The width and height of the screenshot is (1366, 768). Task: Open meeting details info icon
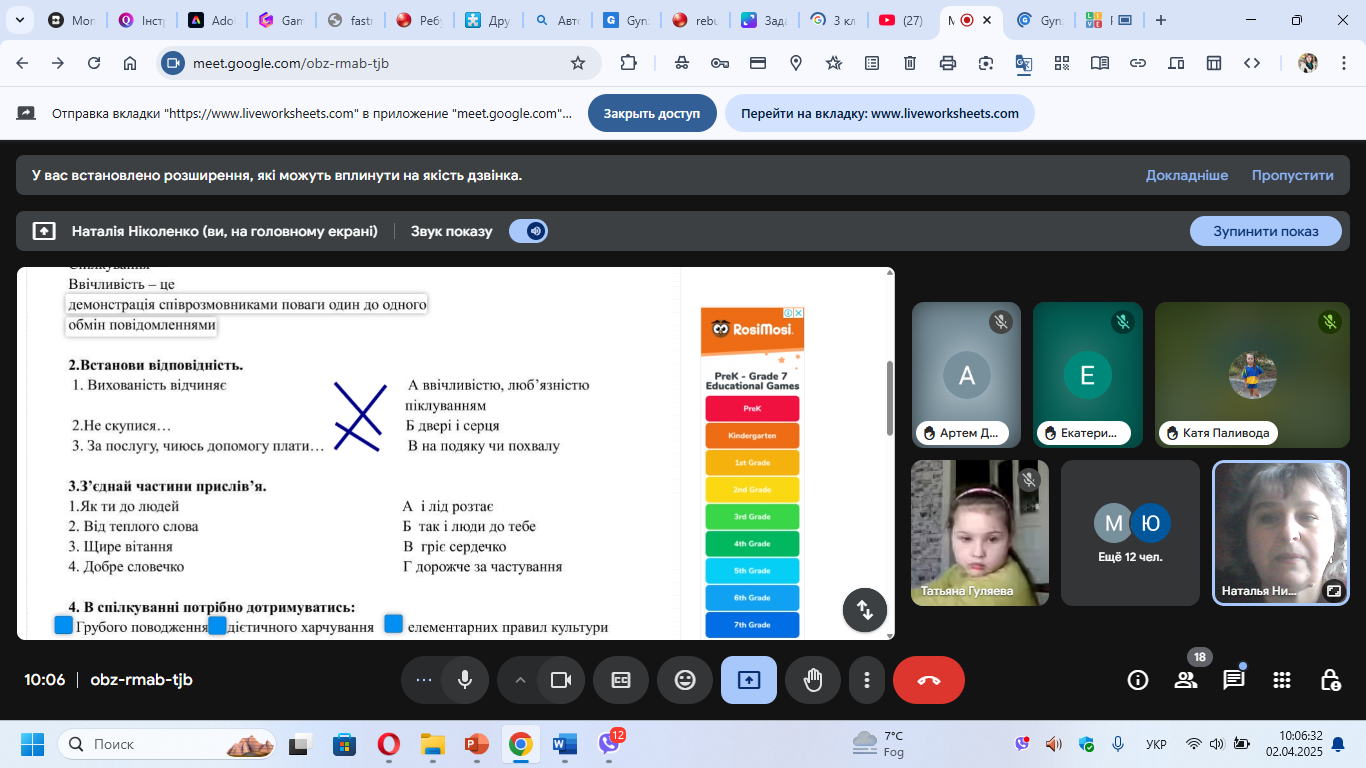pos(1138,680)
